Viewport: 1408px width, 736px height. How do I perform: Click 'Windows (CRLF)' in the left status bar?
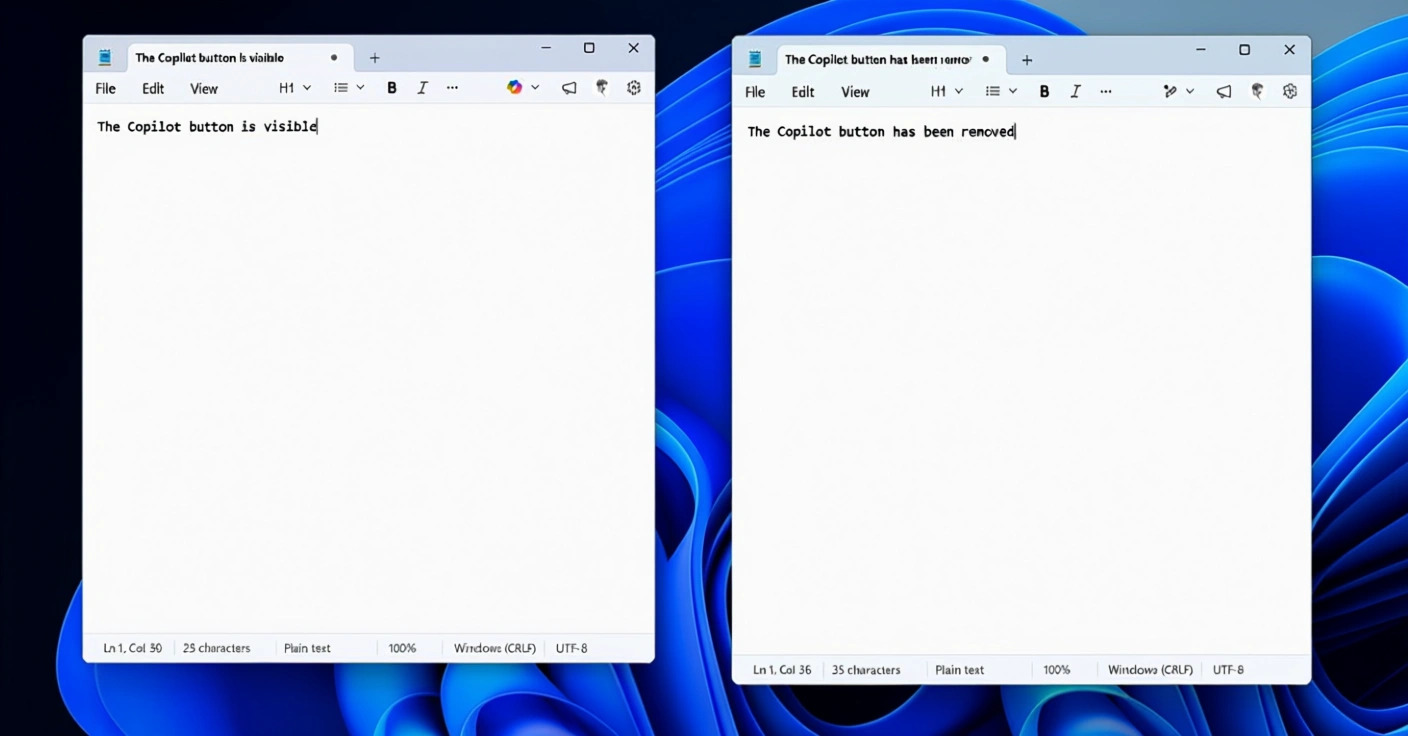tap(494, 648)
